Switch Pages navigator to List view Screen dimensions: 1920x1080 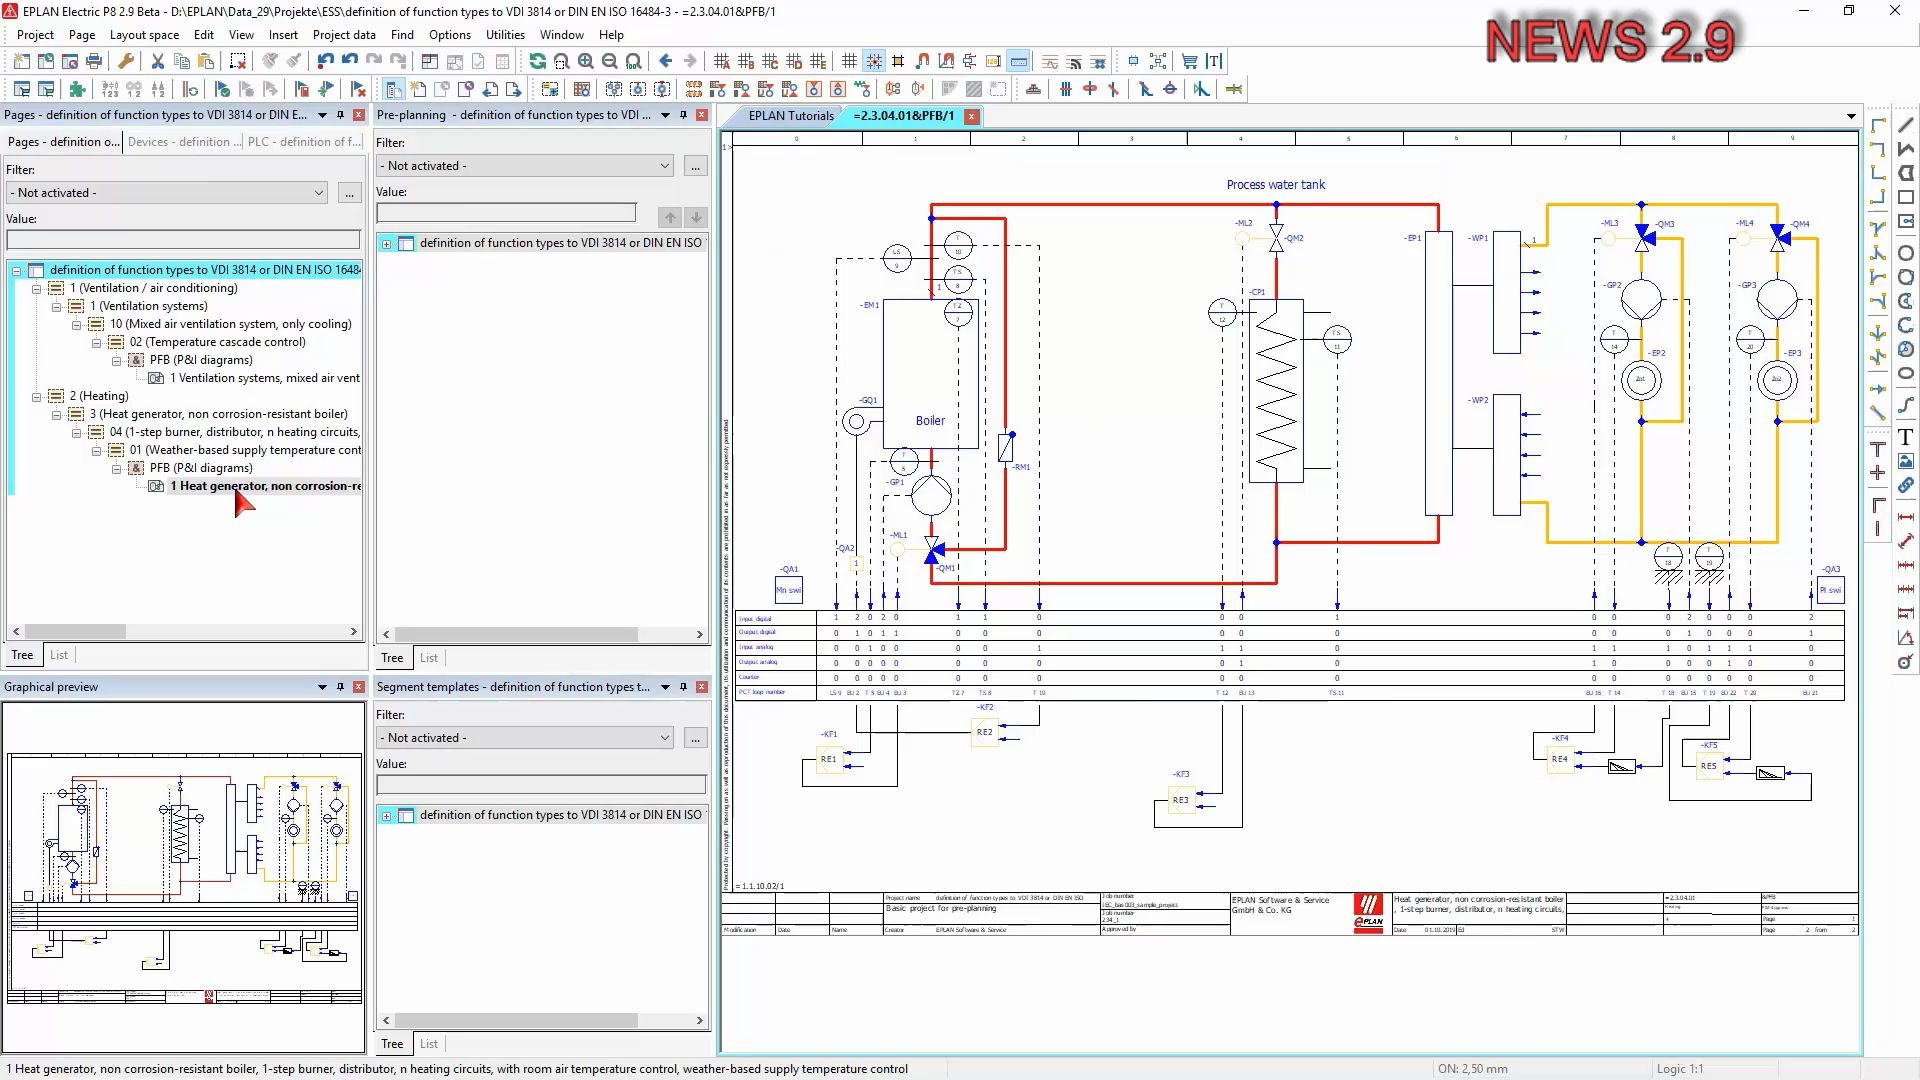point(59,655)
